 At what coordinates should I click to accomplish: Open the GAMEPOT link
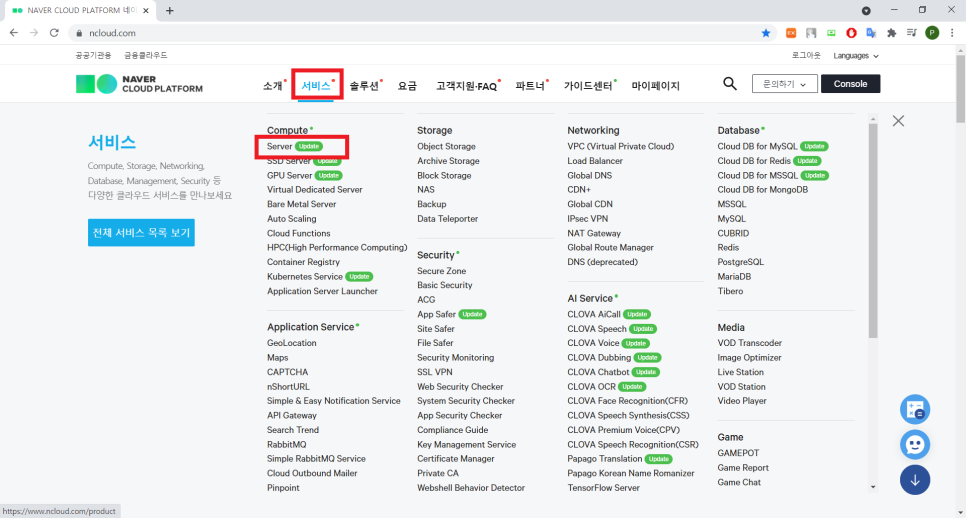click(x=738, y=453)
